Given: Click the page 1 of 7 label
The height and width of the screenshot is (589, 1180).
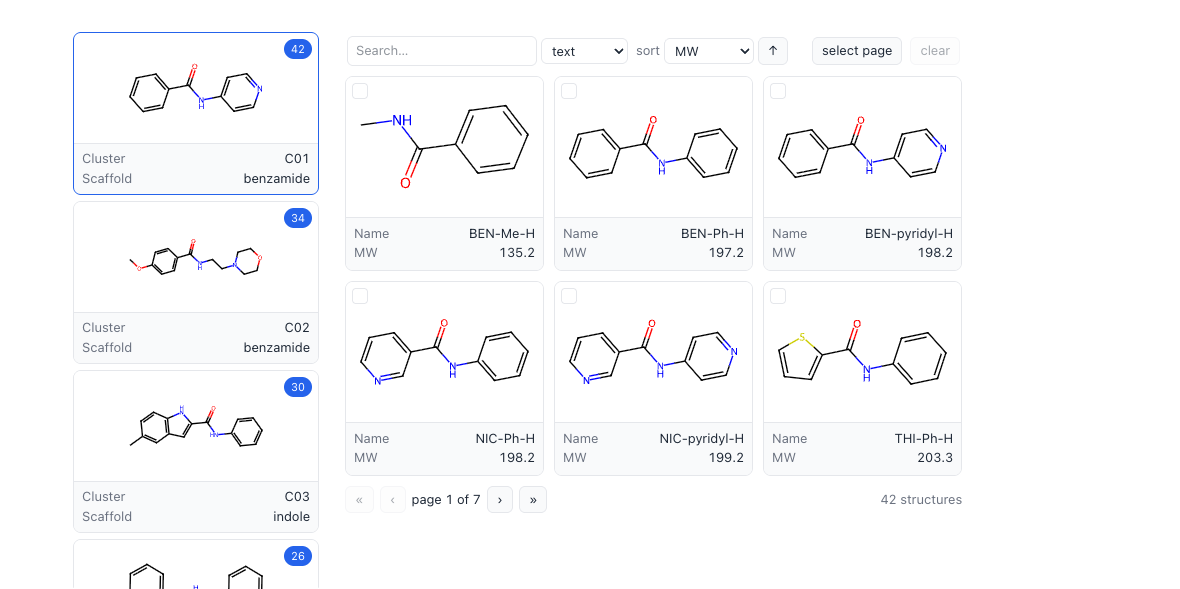Looking at the screenshot, I should point(446,499).
